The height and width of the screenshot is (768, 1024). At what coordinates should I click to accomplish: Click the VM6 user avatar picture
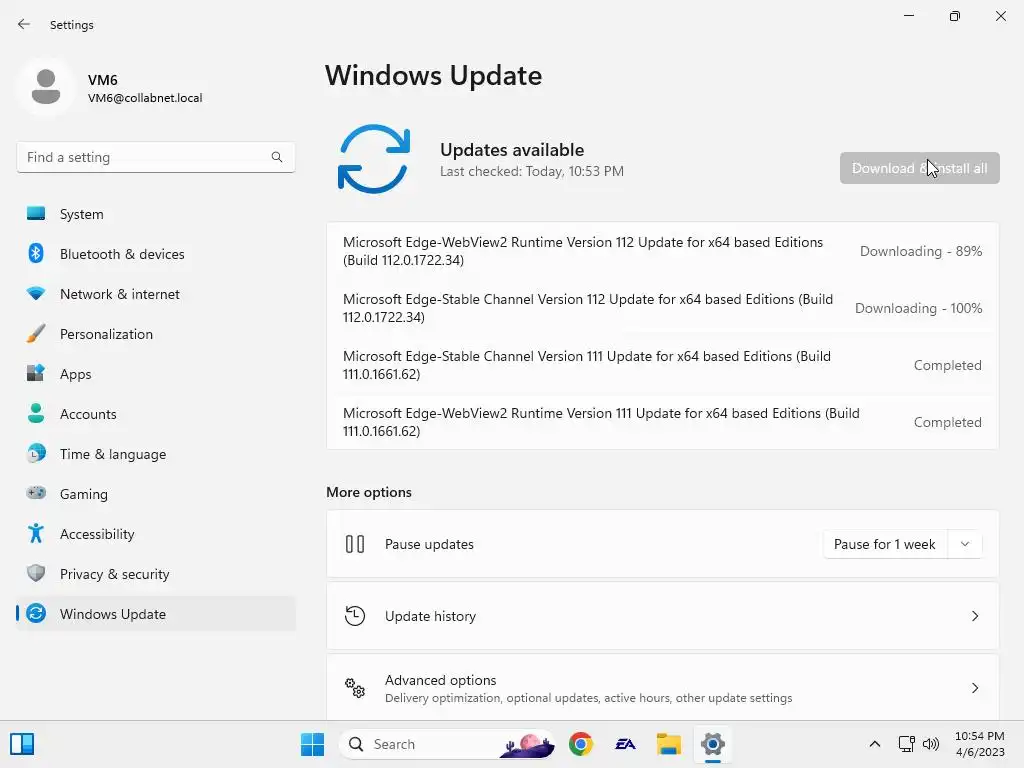pyautogui.click(x=46, y=87)
